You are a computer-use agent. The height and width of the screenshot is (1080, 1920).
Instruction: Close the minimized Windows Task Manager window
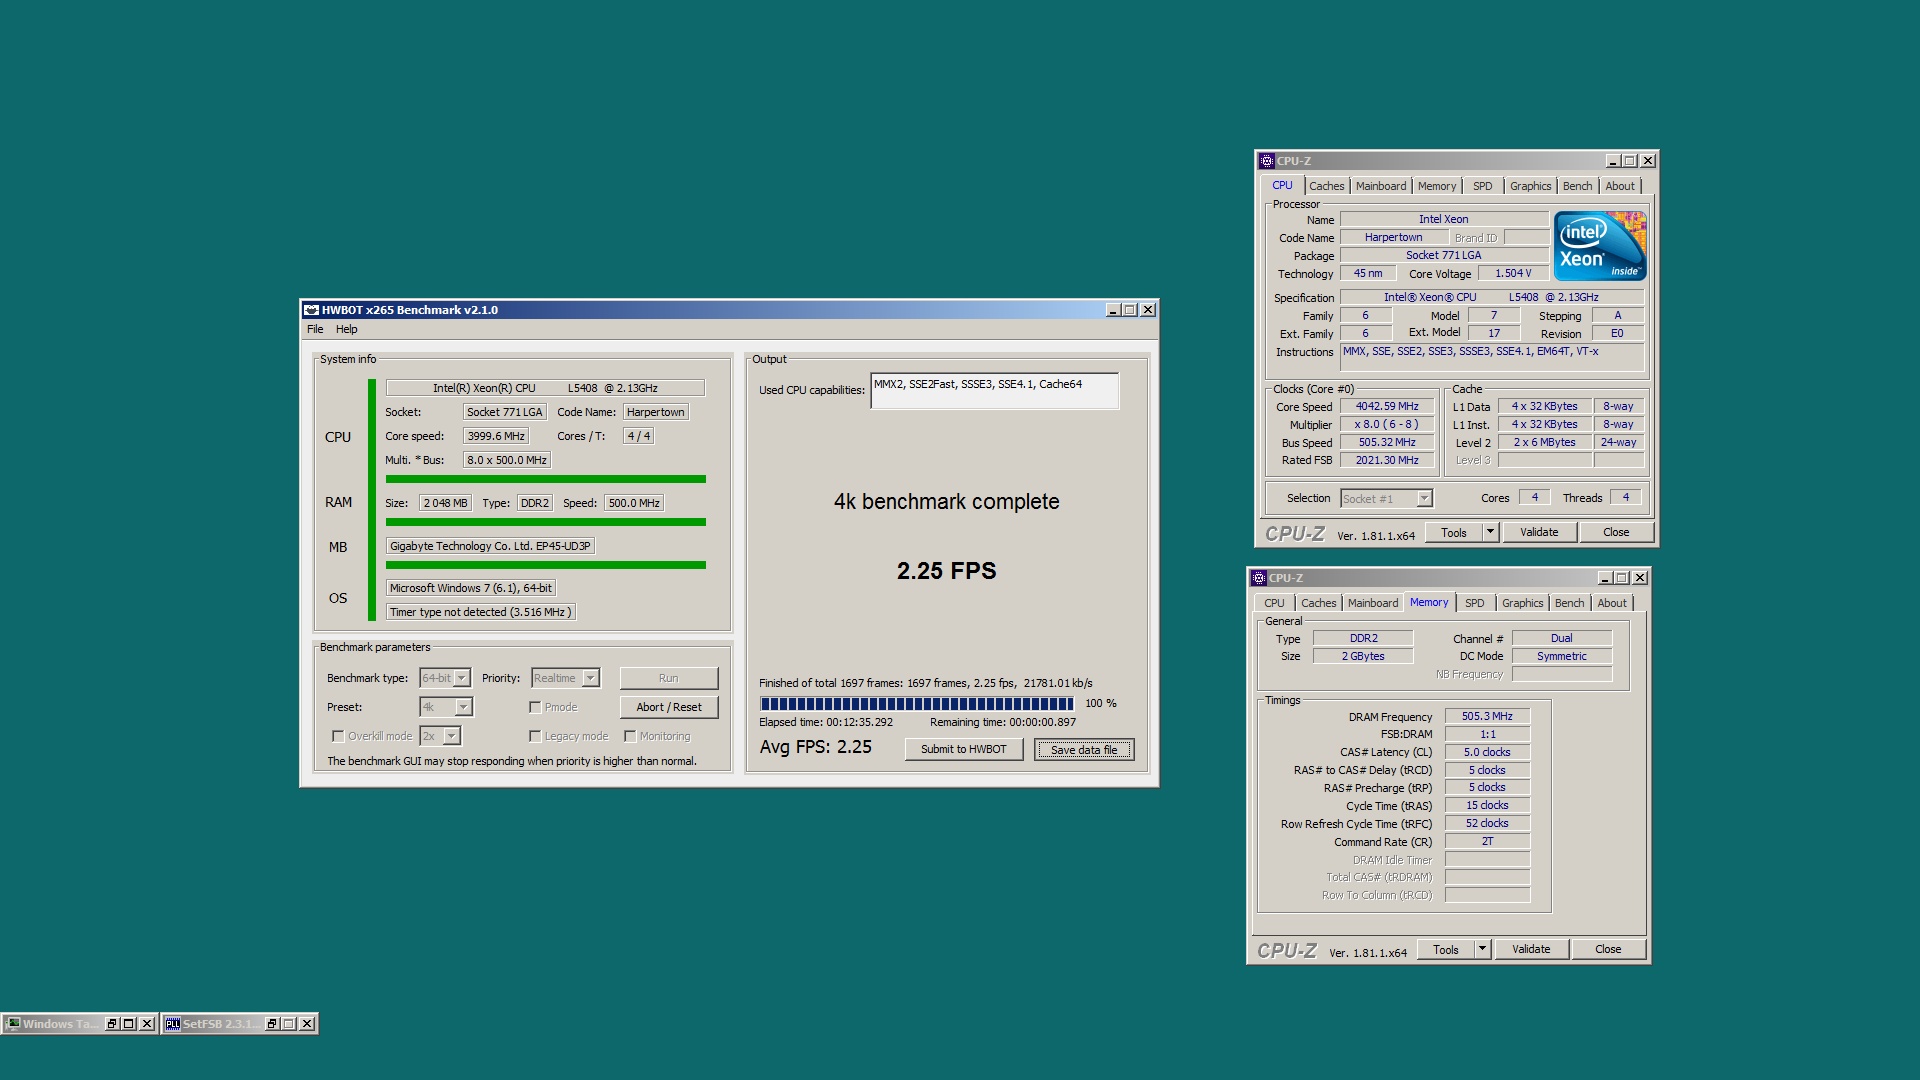(147, 1024)
